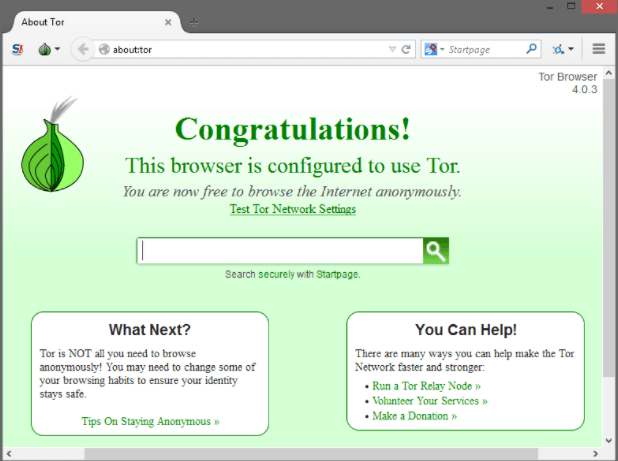618x461 pixels.
Task: Click the vertical scrollbar down arrow
Action: point(609,440)
